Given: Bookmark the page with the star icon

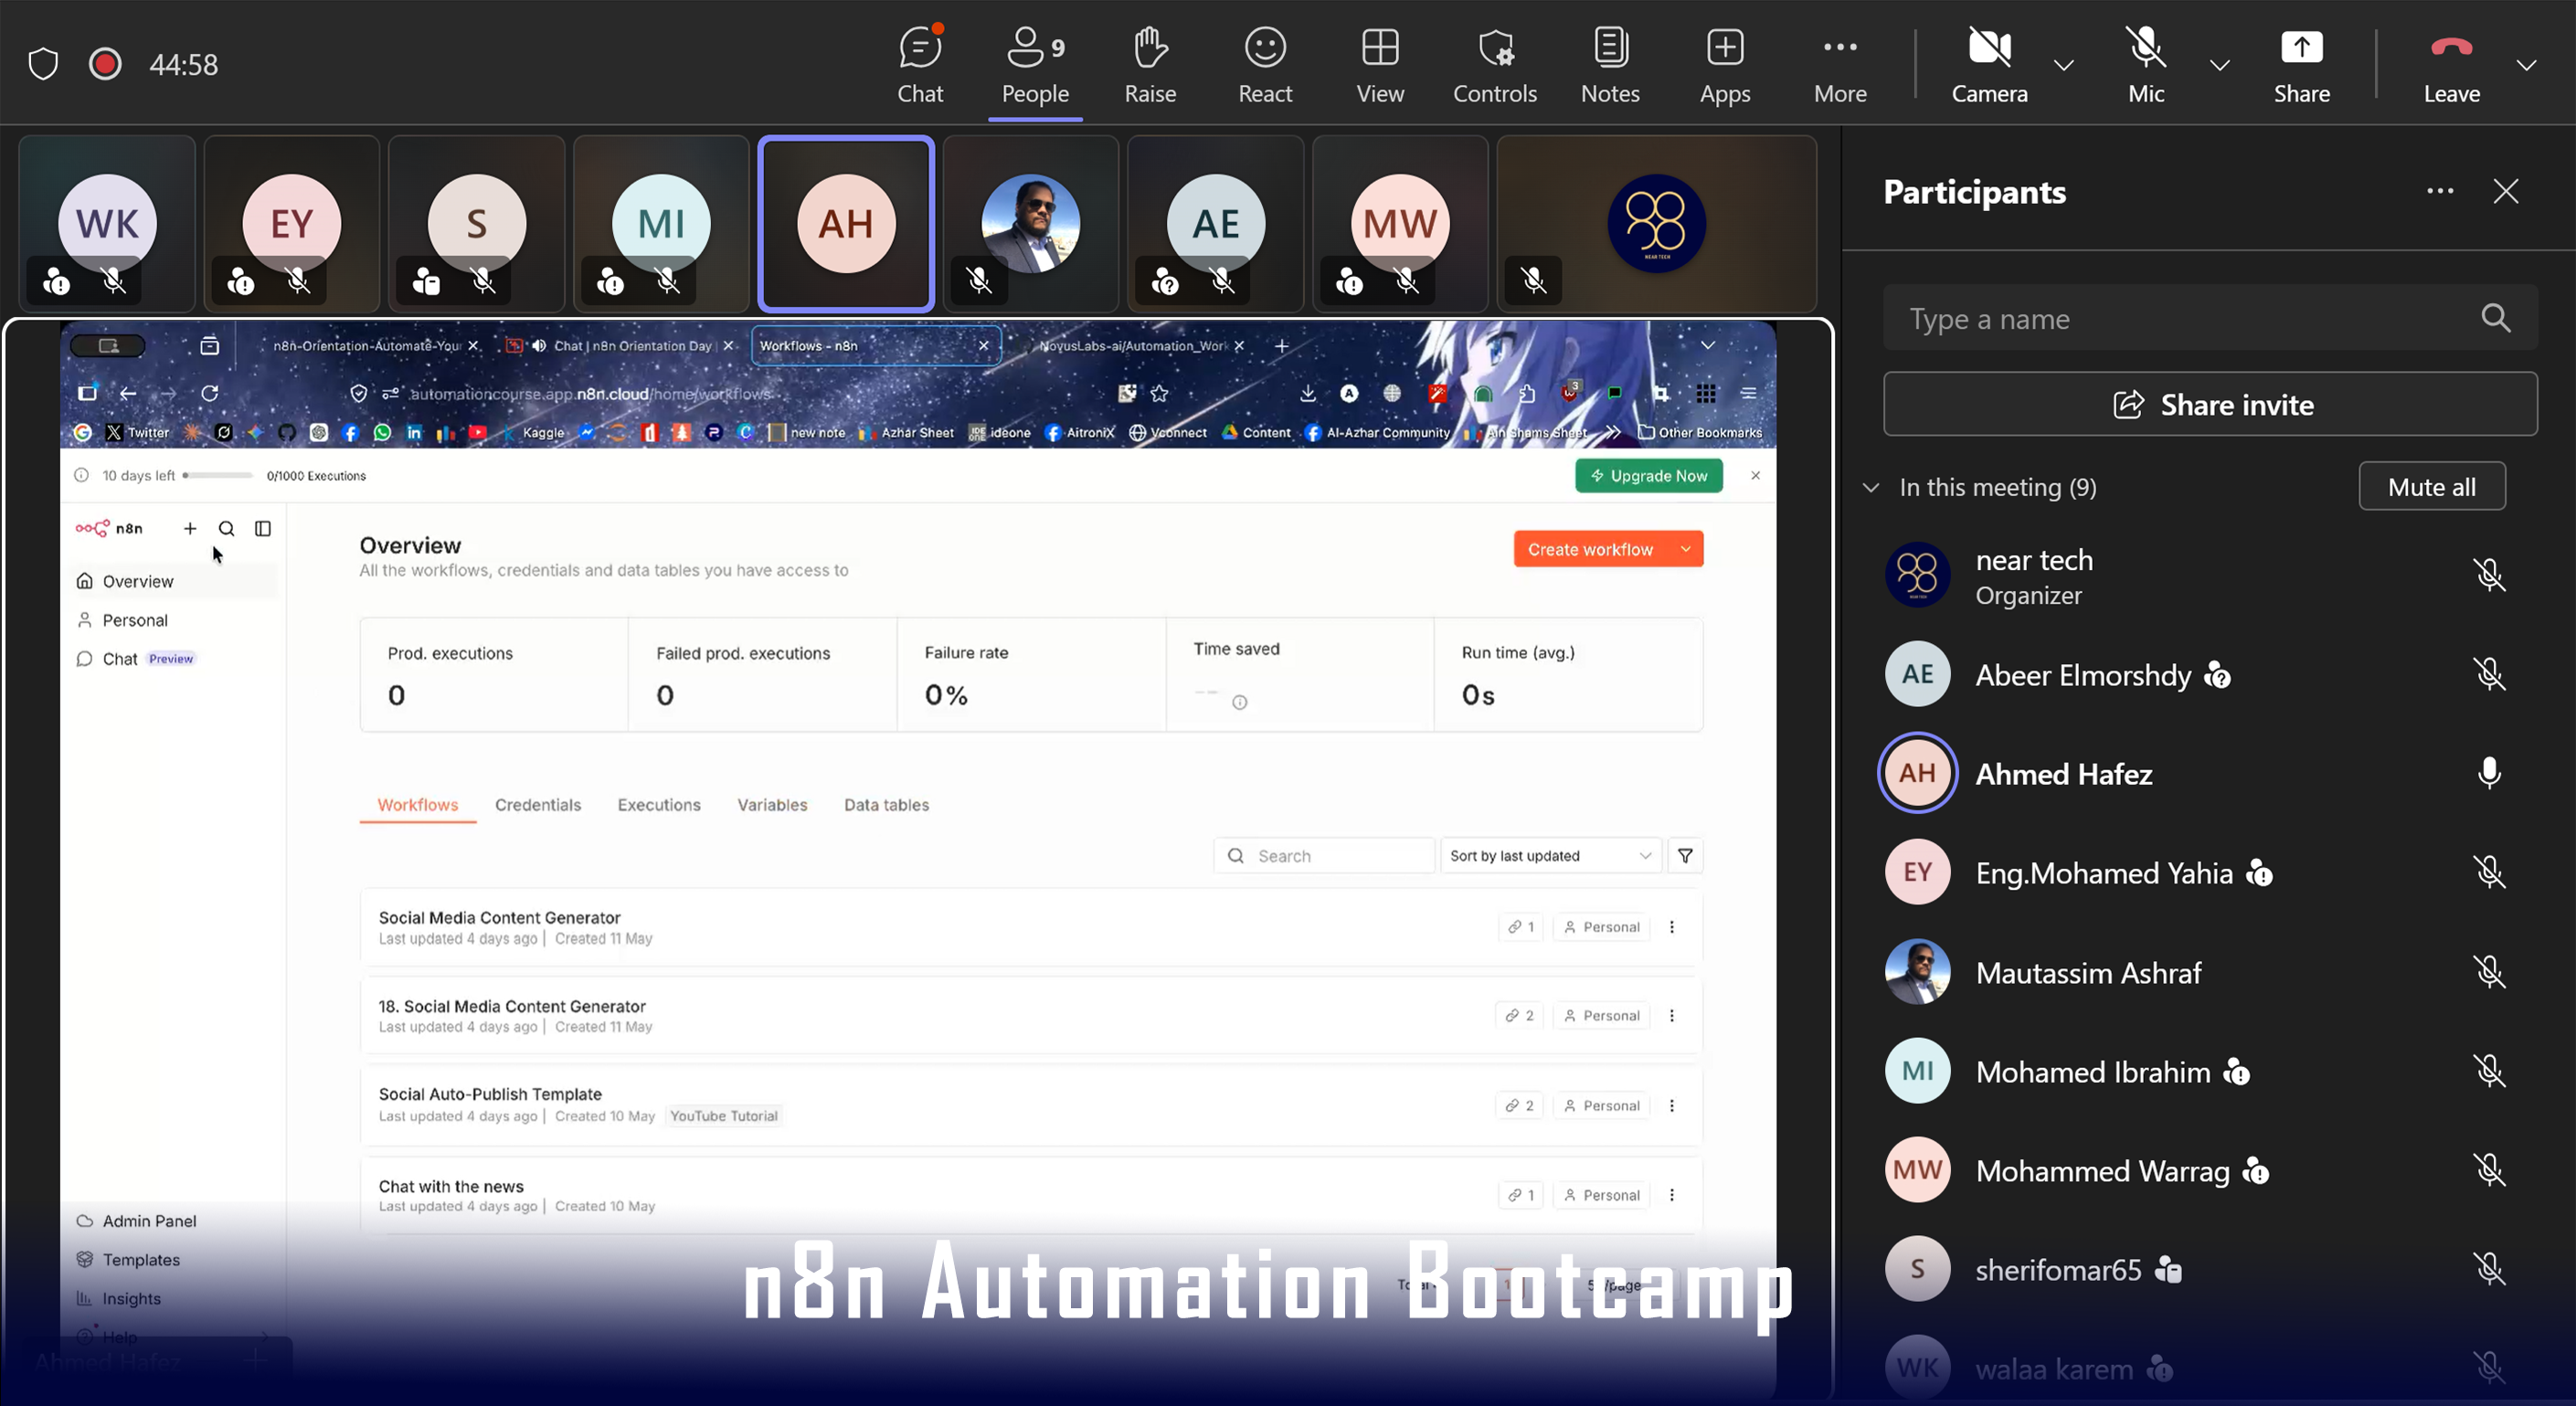Looking at the screenshot, I should [1159, 394].
